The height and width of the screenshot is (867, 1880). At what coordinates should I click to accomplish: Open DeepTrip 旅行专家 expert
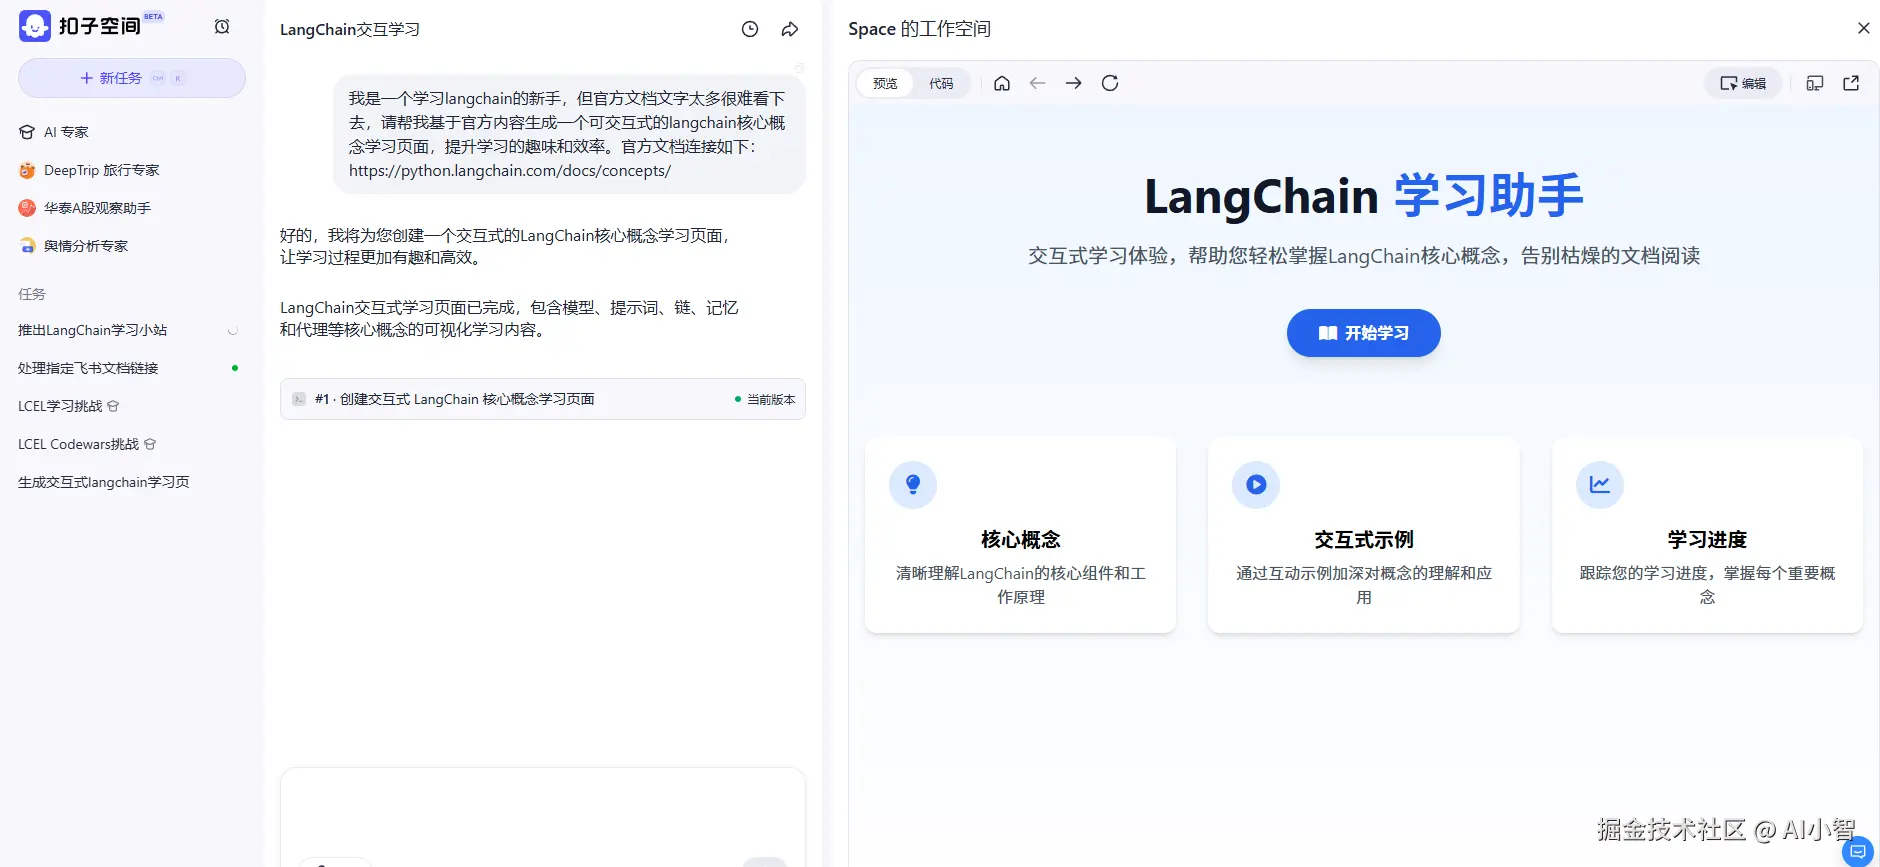(101, 170)
